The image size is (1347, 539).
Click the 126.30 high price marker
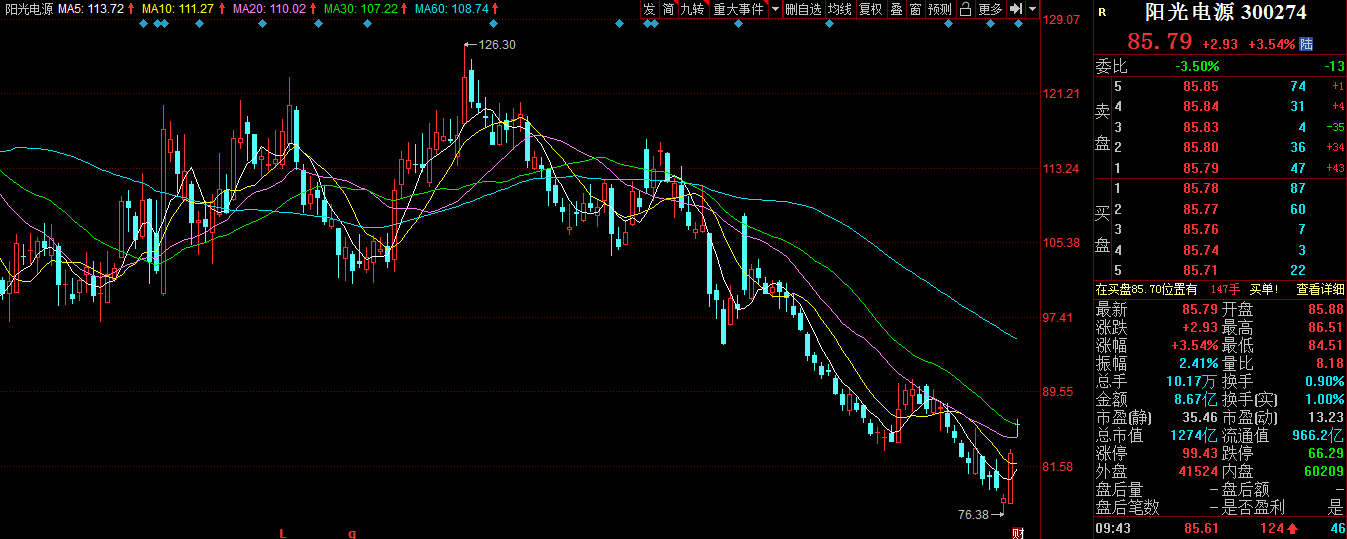point(496,45)
